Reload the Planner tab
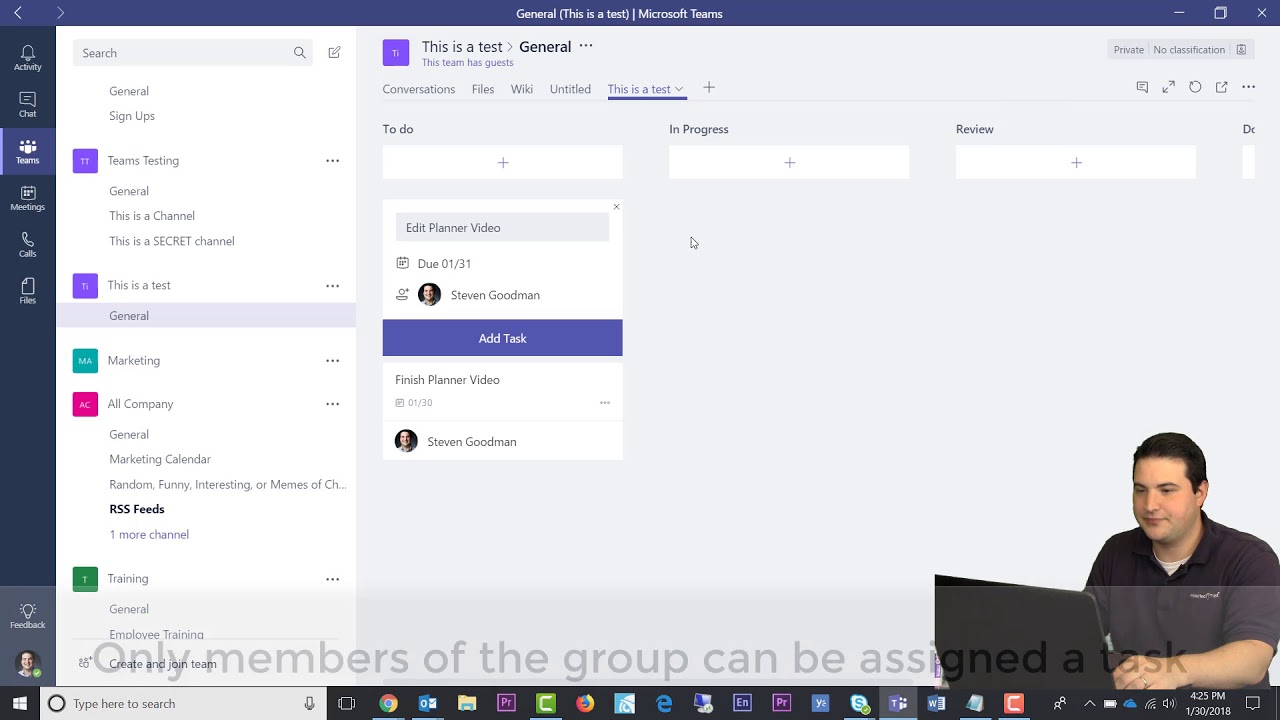The width and height of the screenshot is (1280, 720). point(1195,88)
